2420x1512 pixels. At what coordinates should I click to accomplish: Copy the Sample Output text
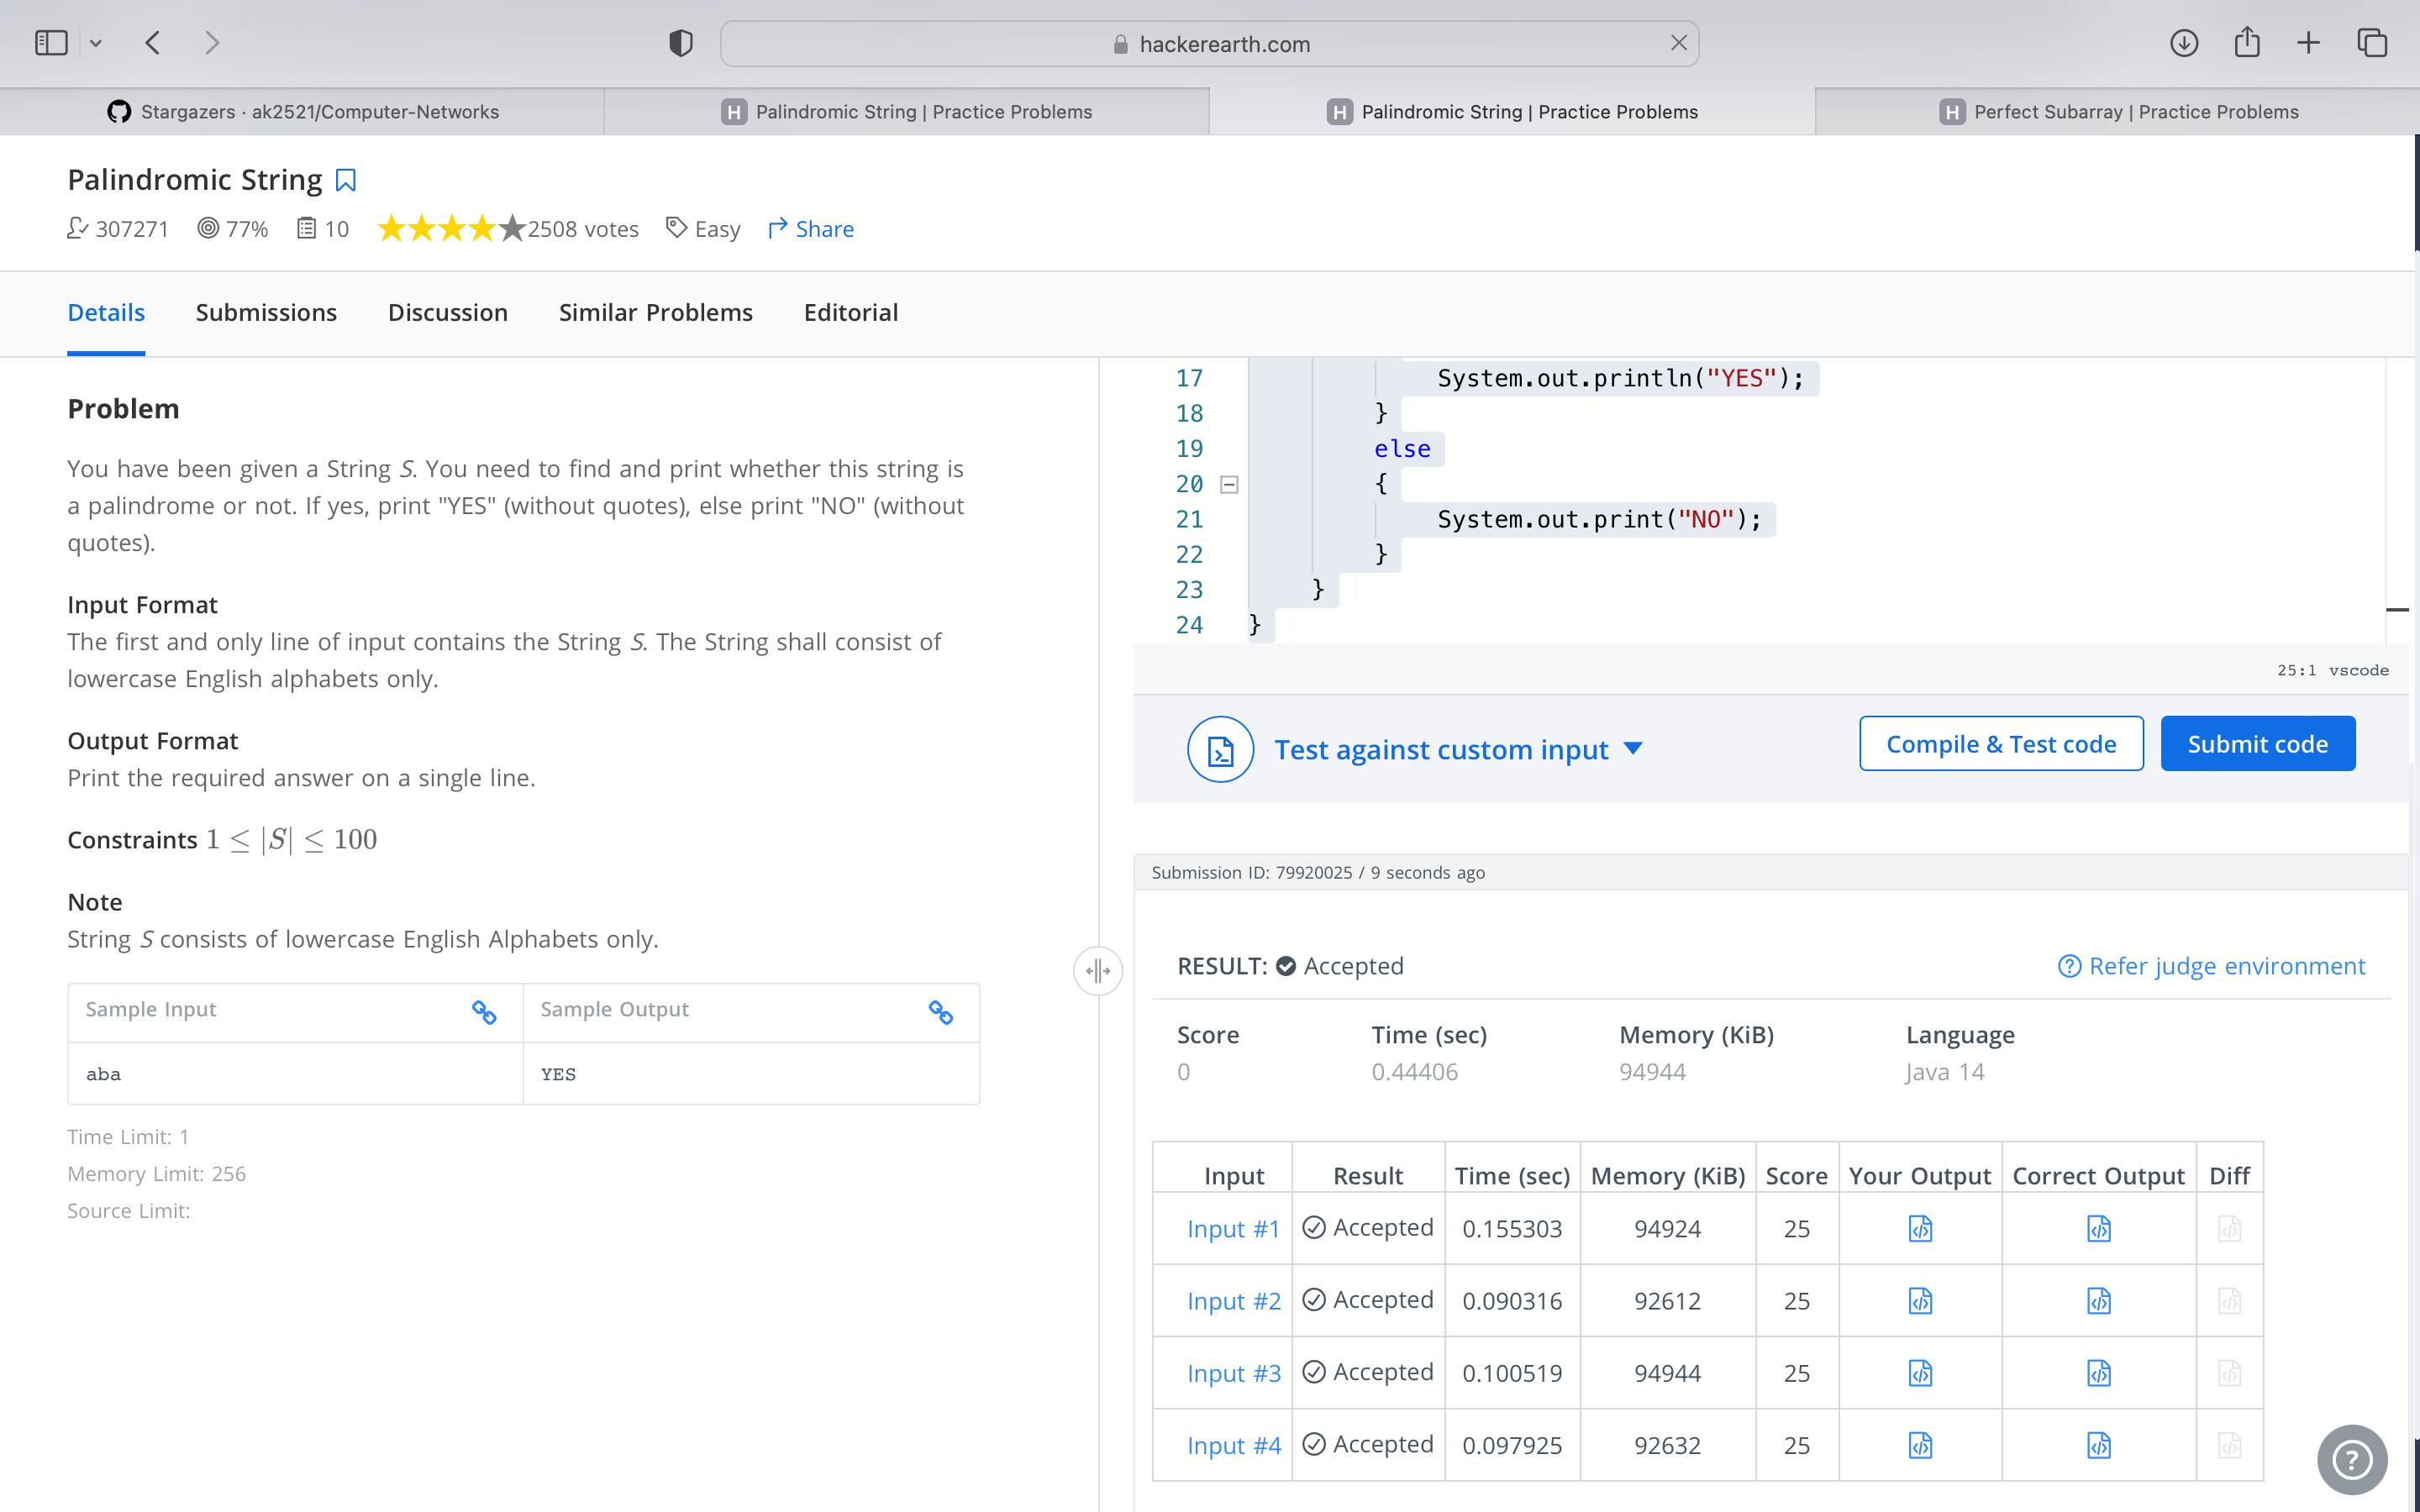pyautogui.click(x=940, y=1012)
